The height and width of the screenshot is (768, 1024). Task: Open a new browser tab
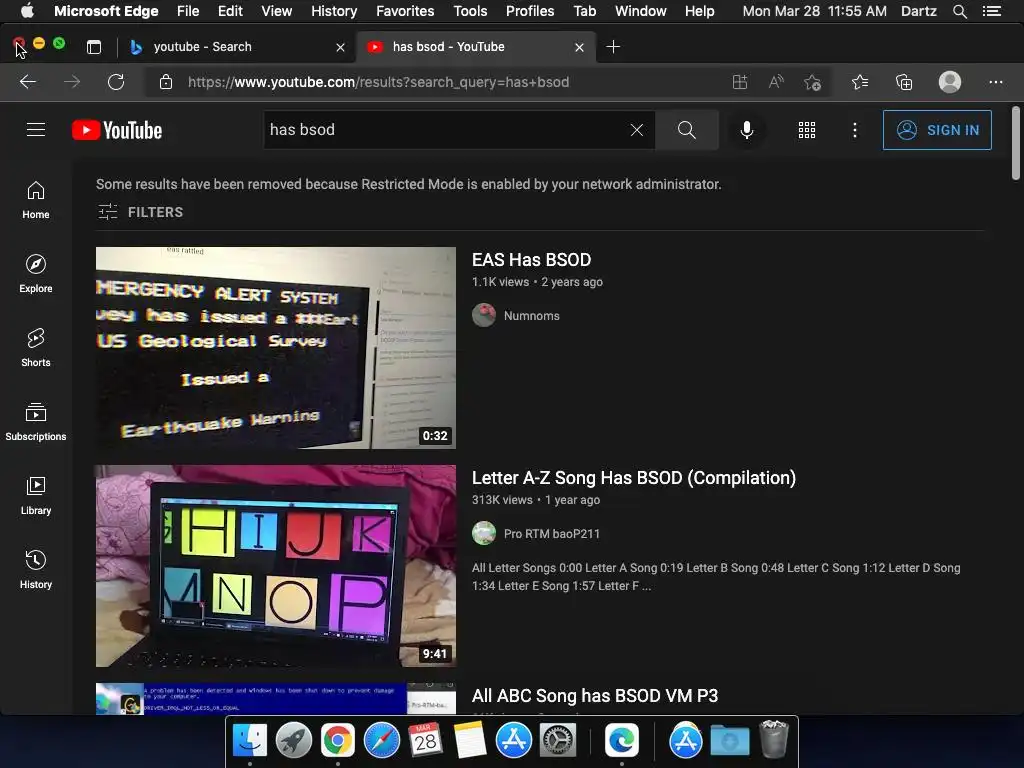pos(613,47)
